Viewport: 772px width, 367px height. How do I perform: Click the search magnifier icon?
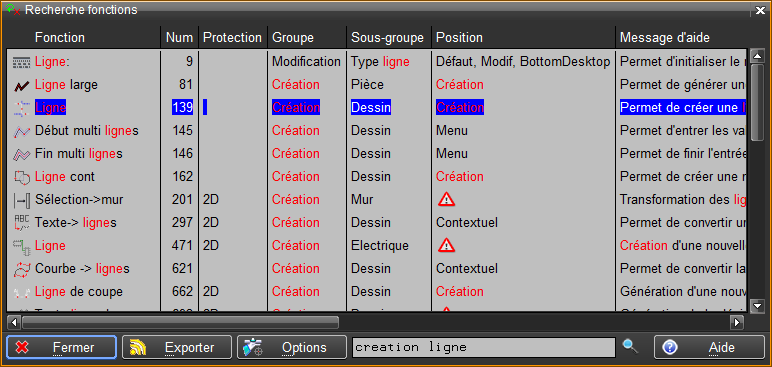pyautogui.click(x=630, y=346)
